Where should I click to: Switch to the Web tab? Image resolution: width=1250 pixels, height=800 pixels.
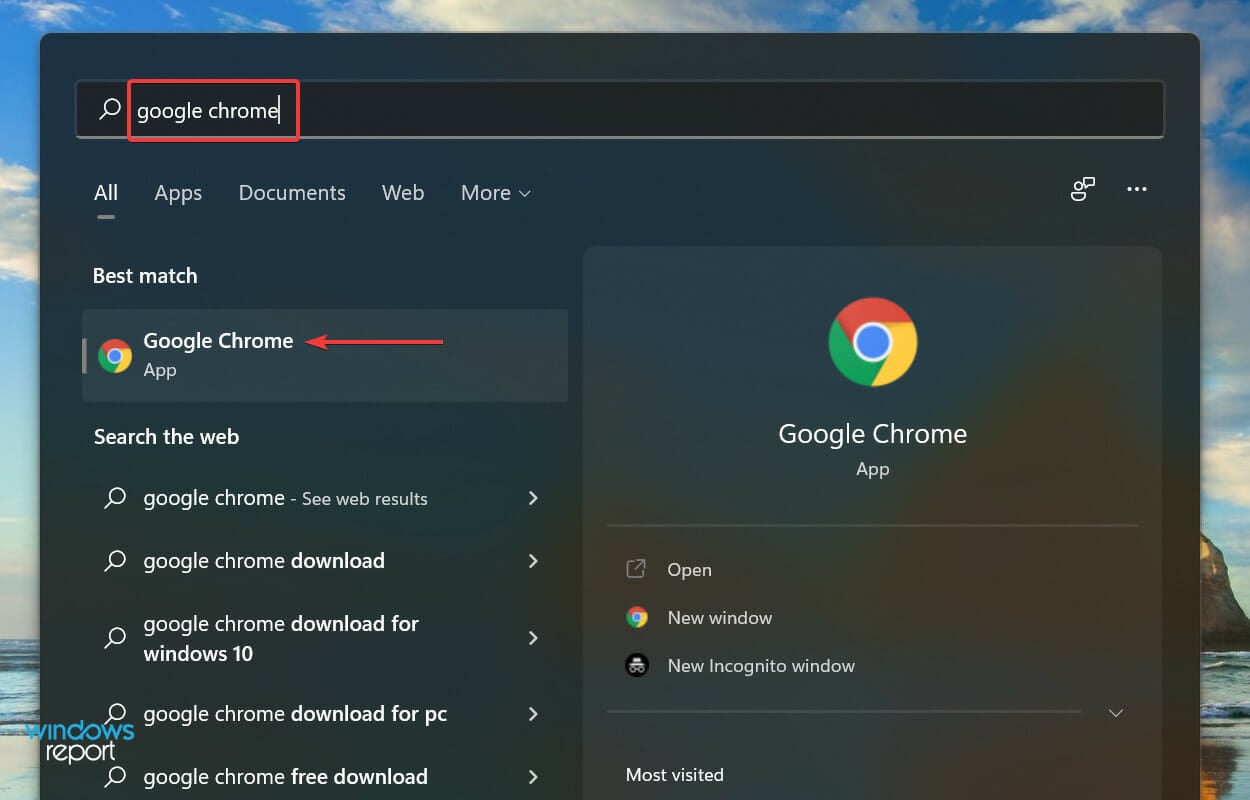(403, 193)
